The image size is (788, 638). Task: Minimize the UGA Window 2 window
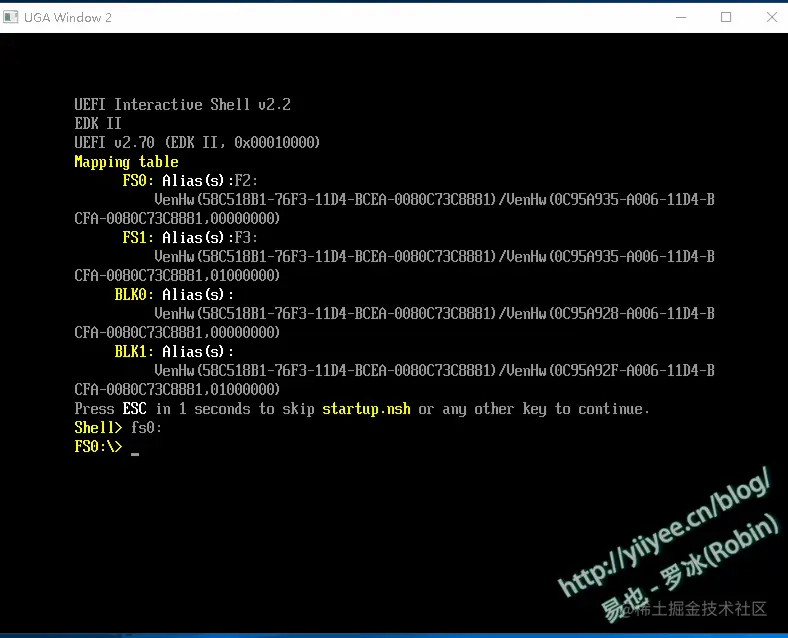681,17
